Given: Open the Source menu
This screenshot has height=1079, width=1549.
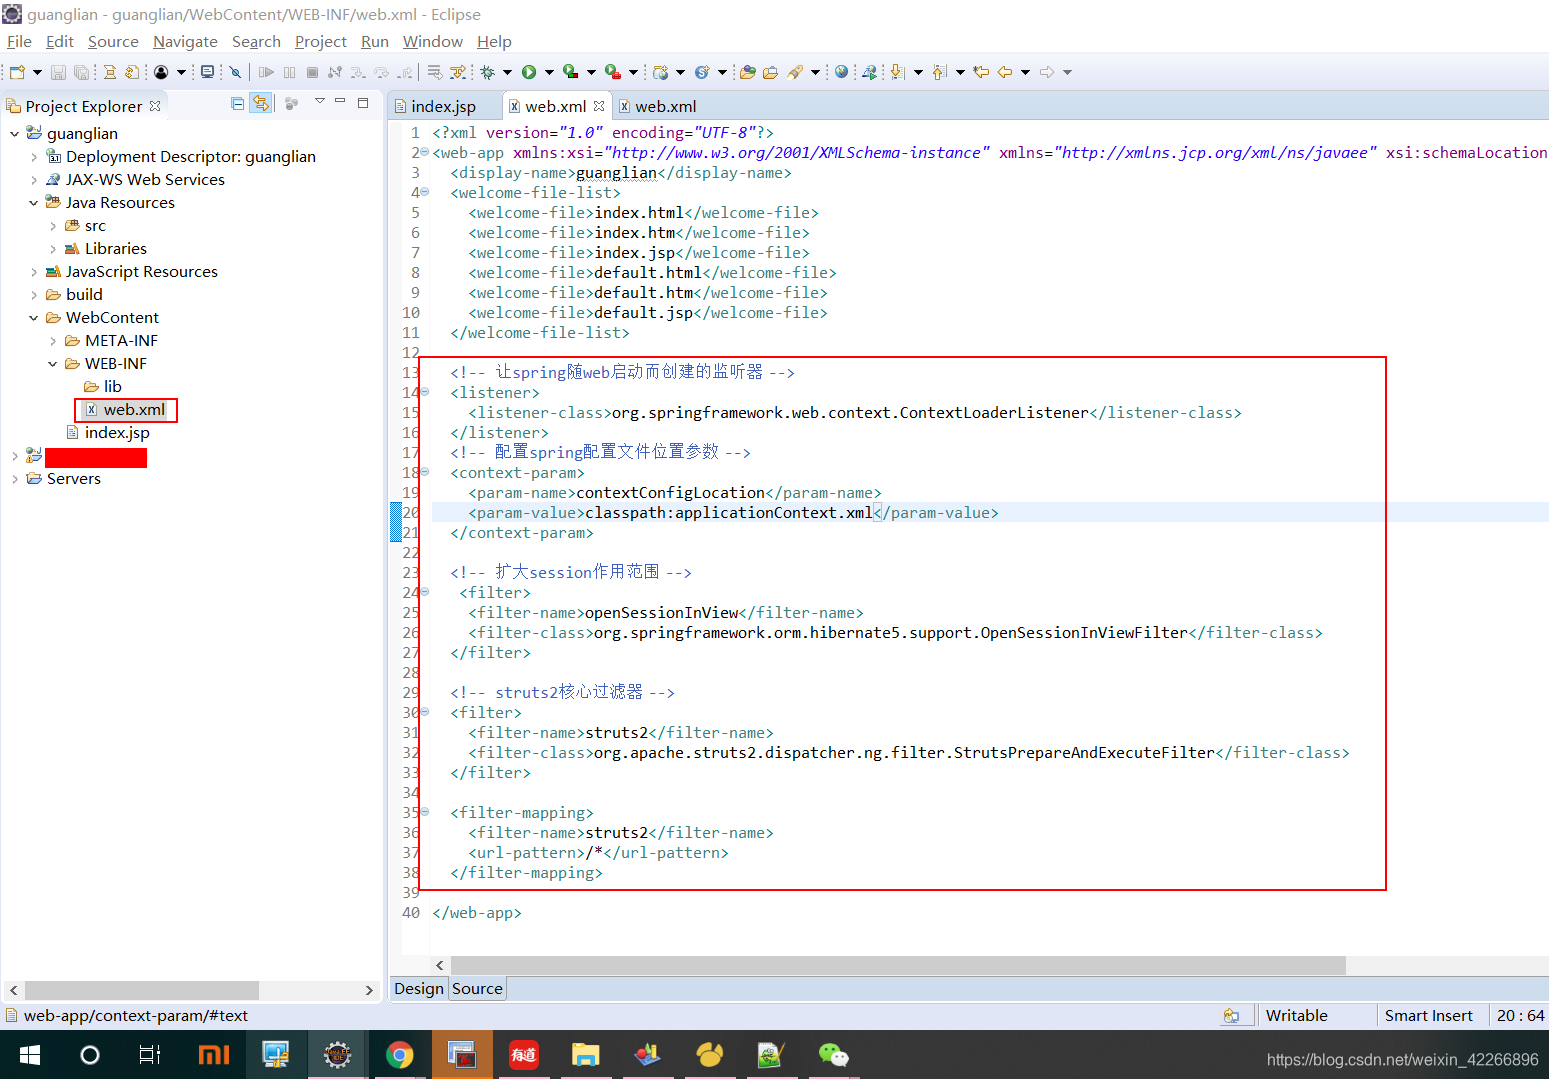Looking at the screenshot, I should click(x=113, y=41).
